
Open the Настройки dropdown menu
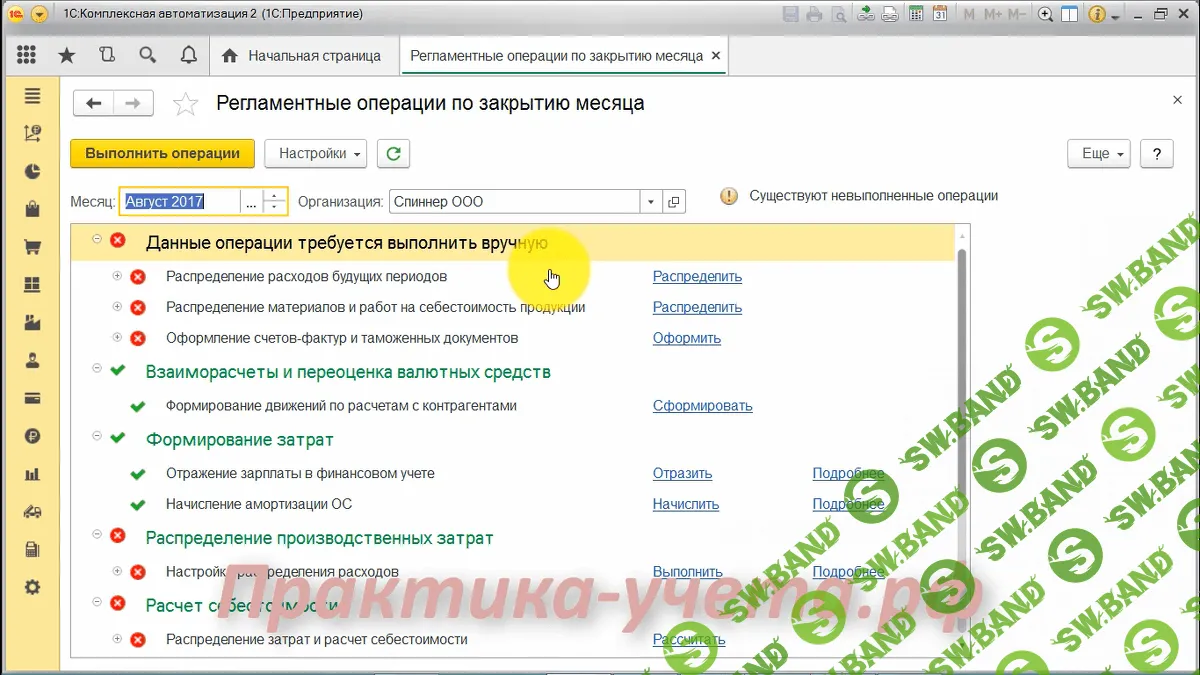(315, 153)
